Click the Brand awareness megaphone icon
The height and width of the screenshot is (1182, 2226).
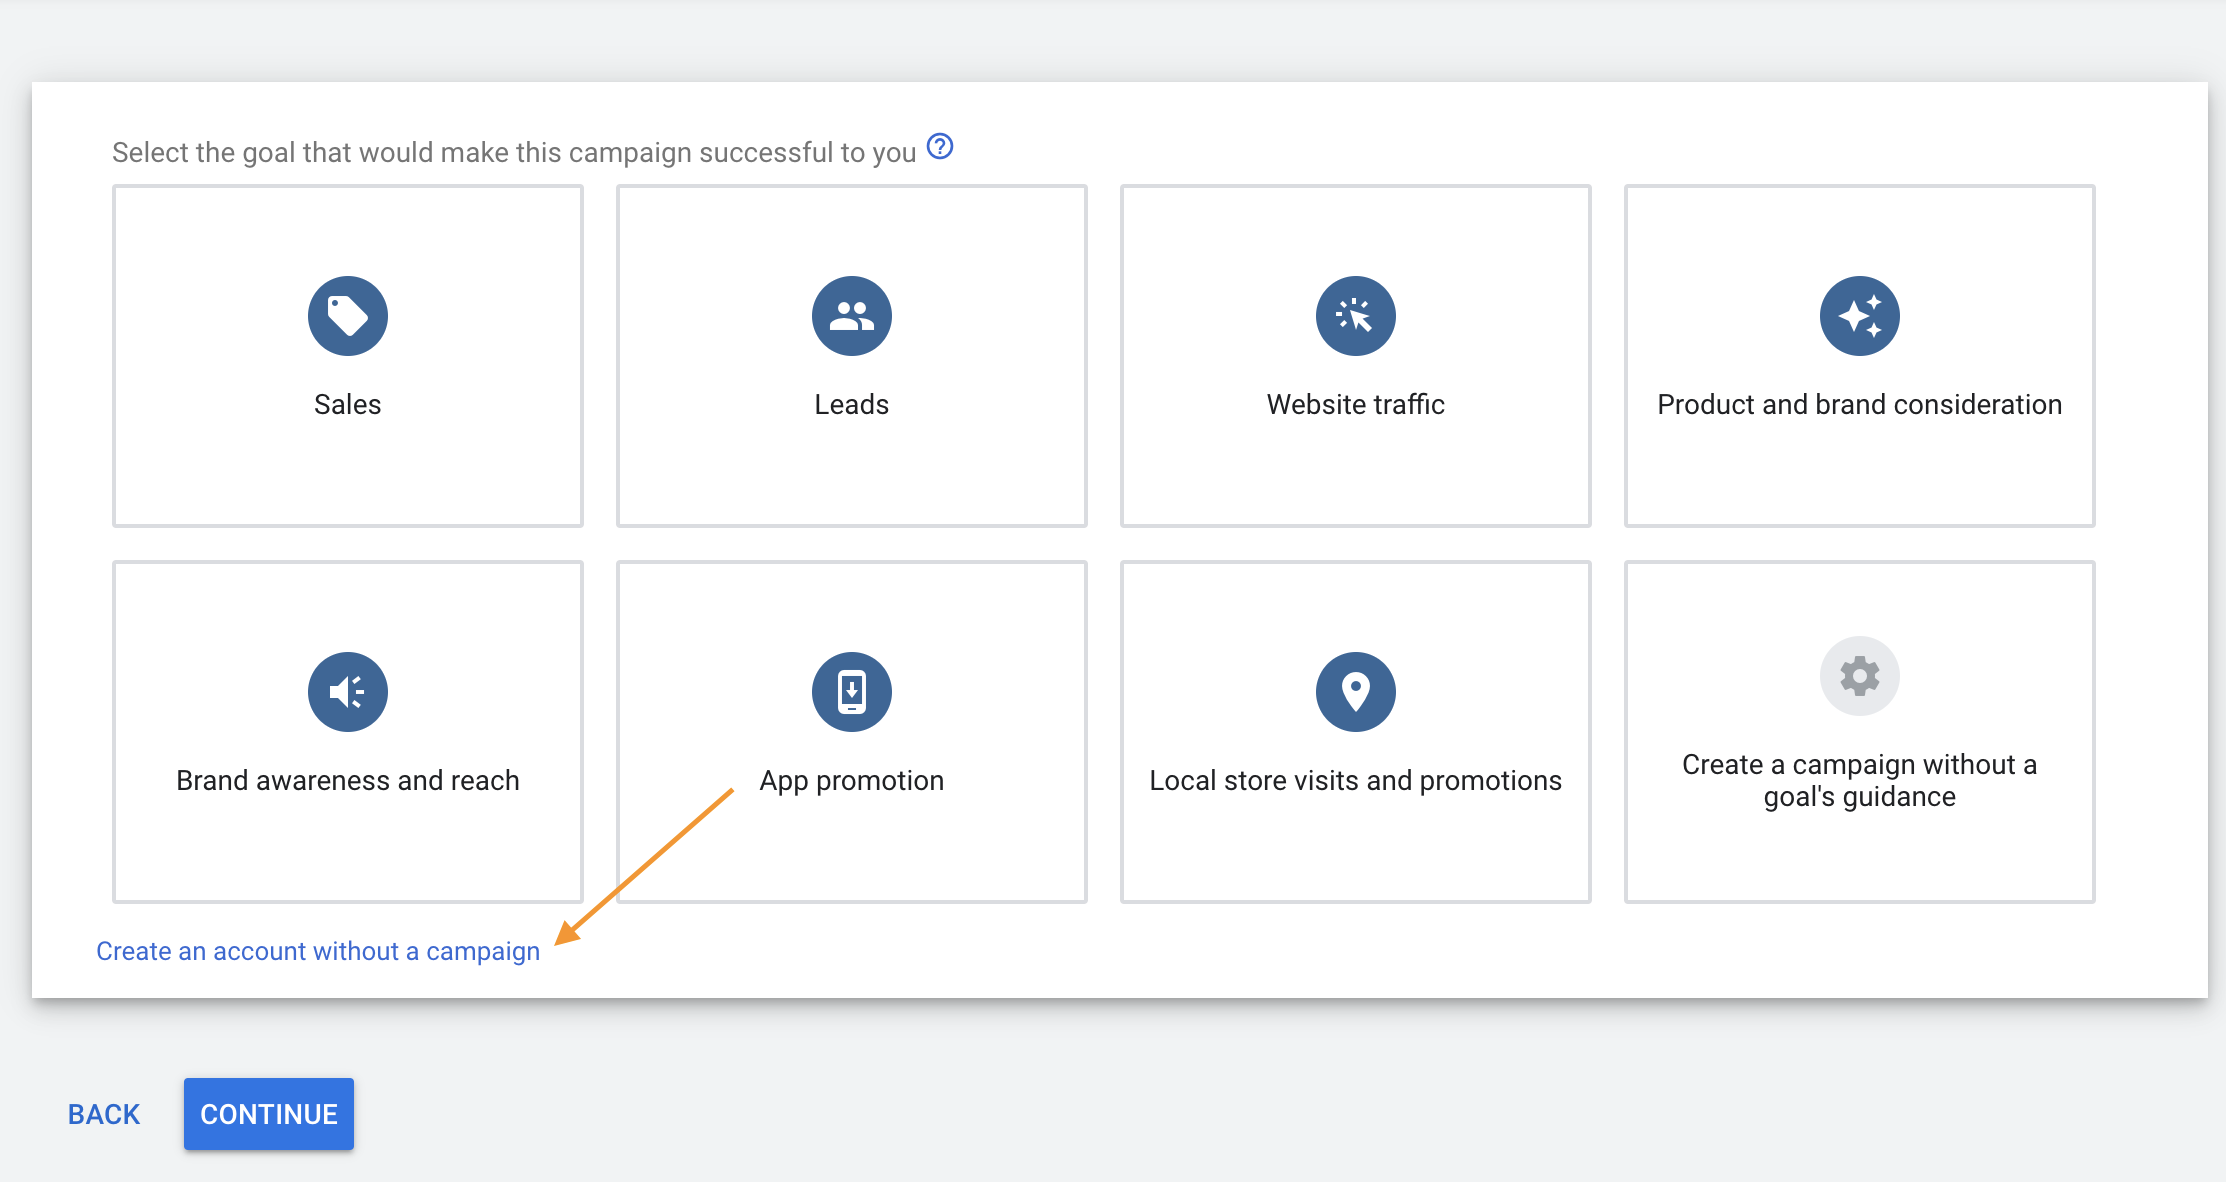click(x=347, y=692)
